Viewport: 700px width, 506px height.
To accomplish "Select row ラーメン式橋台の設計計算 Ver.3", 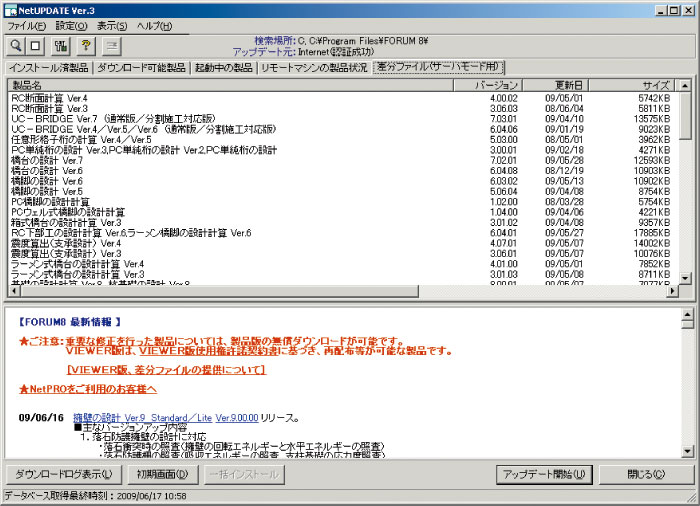I will (x=342, y=274).
